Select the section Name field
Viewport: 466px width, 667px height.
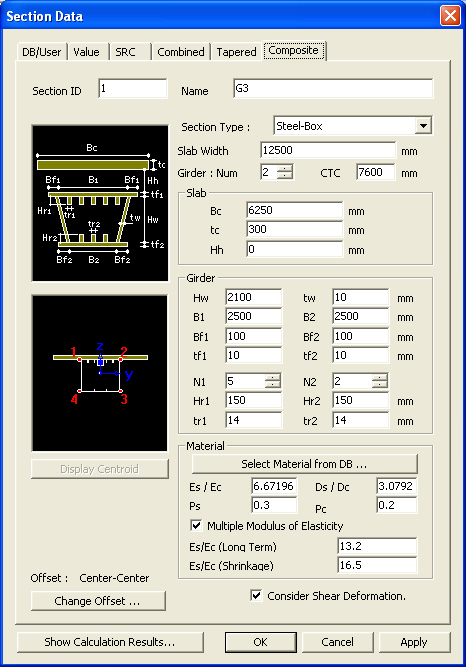[333, 88]
